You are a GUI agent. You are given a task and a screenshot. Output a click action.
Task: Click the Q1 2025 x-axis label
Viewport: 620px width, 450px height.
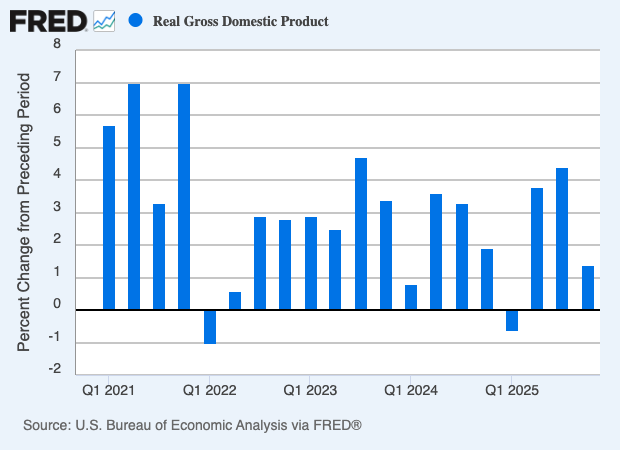[512, 388]
